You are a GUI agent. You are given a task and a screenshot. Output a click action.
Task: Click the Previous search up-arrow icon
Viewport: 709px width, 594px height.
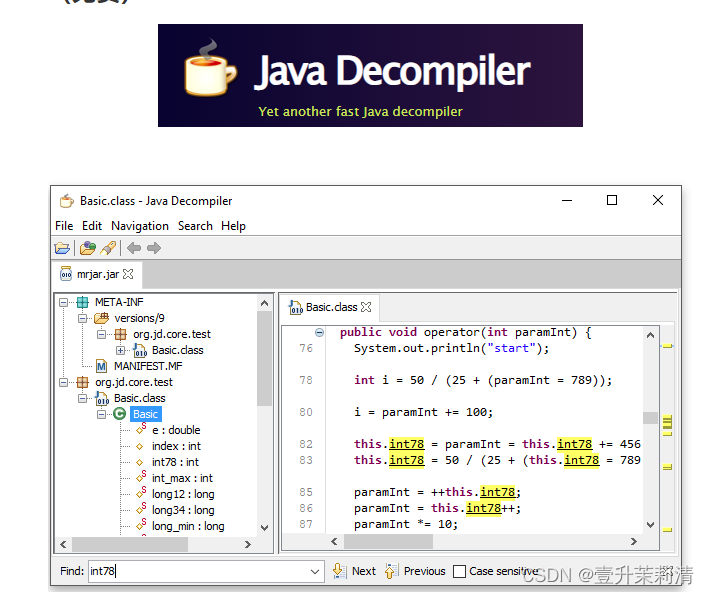coord(391,571)
